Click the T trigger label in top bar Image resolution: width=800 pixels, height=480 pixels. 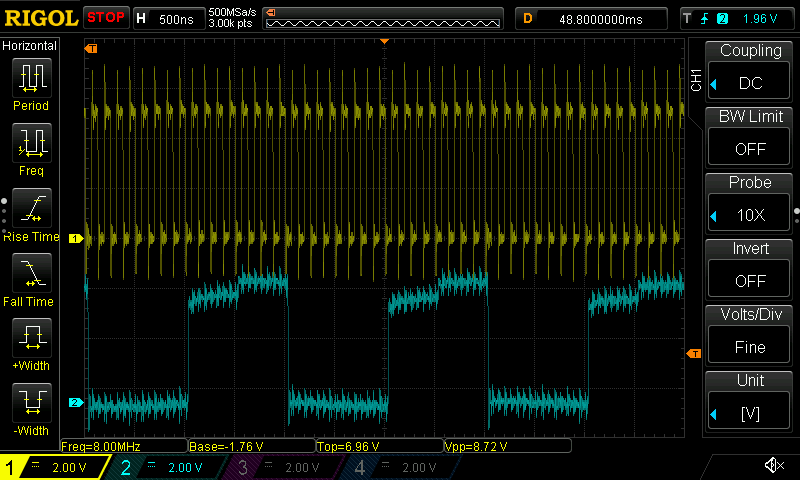[687, 19]
